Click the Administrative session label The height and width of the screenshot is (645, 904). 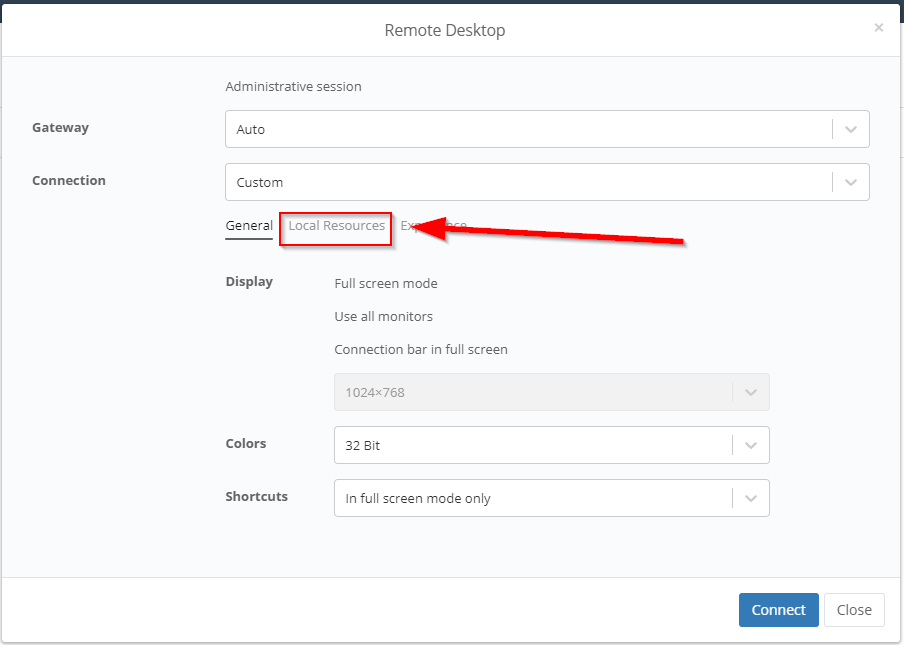[x=293, y=86]
